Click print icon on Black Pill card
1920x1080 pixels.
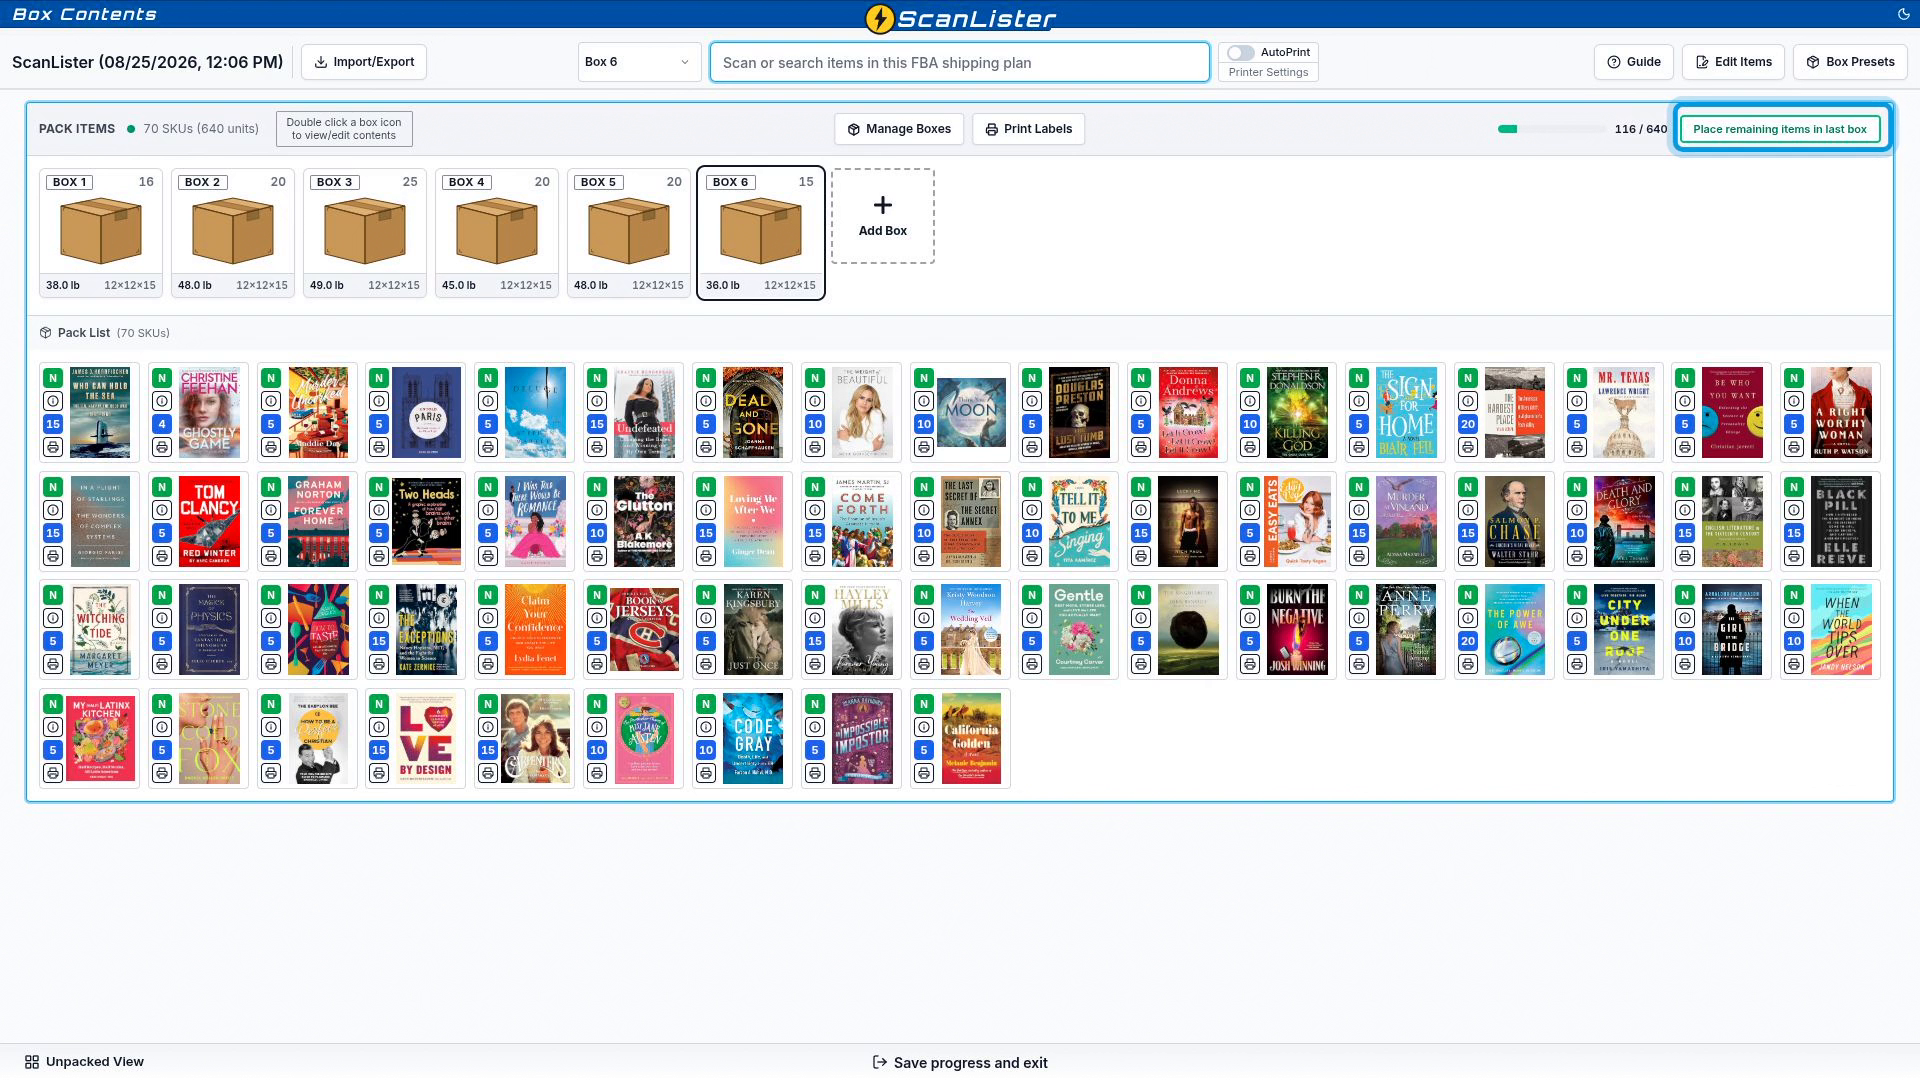(1794, 556)
